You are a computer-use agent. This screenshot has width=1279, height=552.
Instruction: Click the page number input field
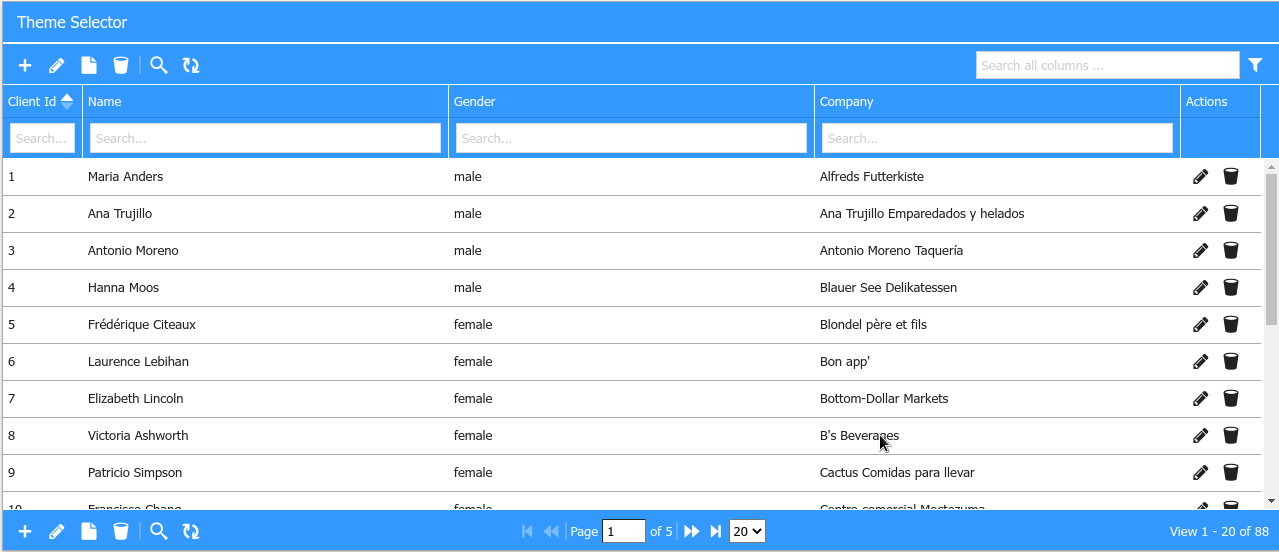point(624,532)
